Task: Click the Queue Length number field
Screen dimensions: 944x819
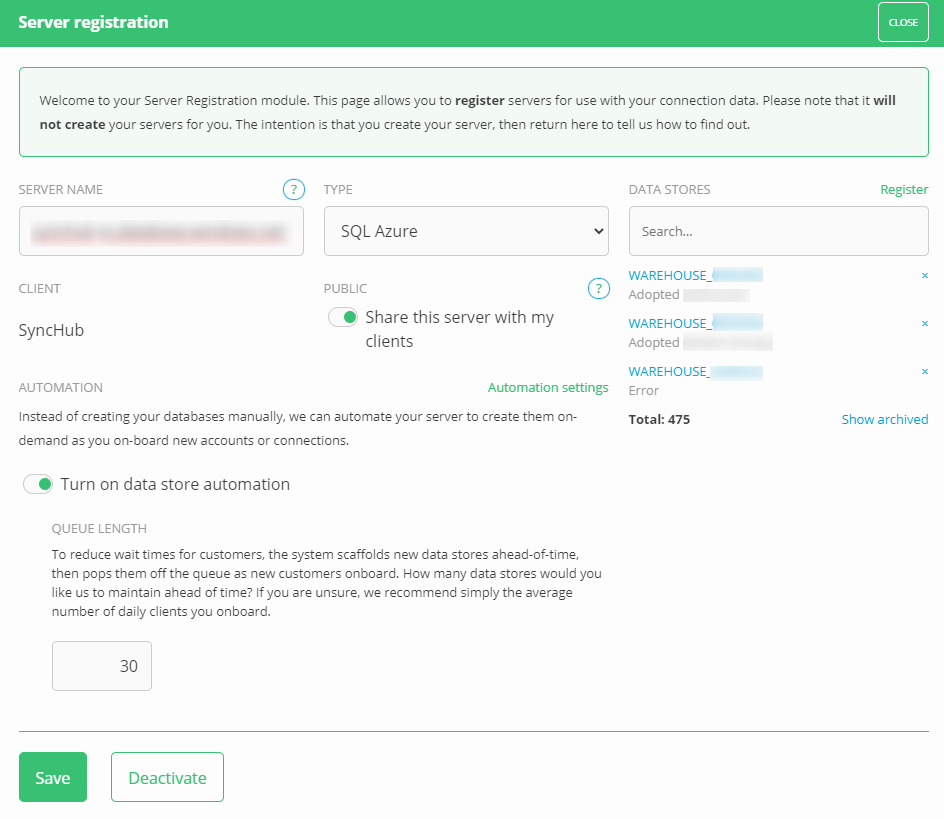Action: (102, 666)
